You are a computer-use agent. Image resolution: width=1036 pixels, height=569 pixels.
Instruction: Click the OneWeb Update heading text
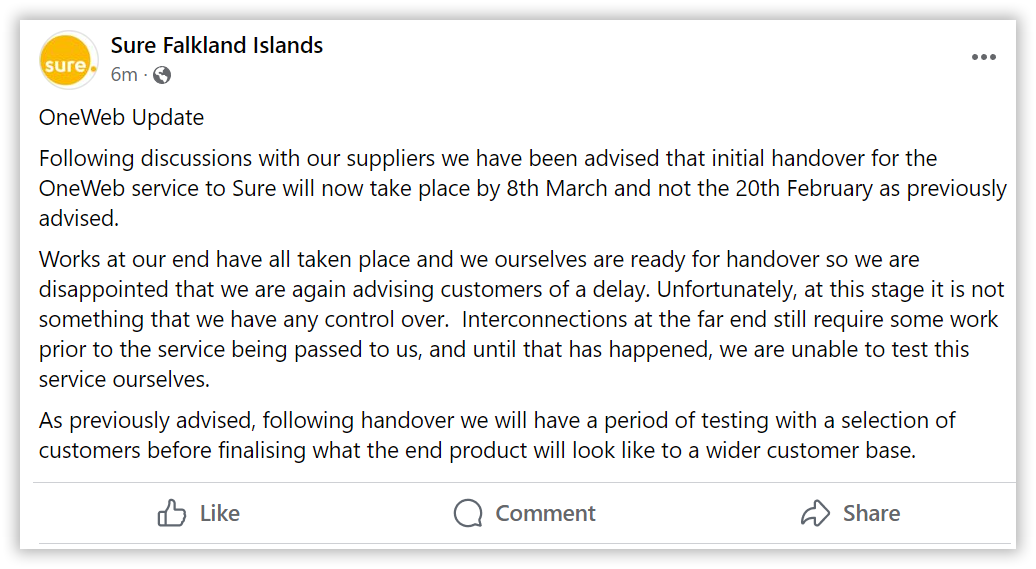122,118
